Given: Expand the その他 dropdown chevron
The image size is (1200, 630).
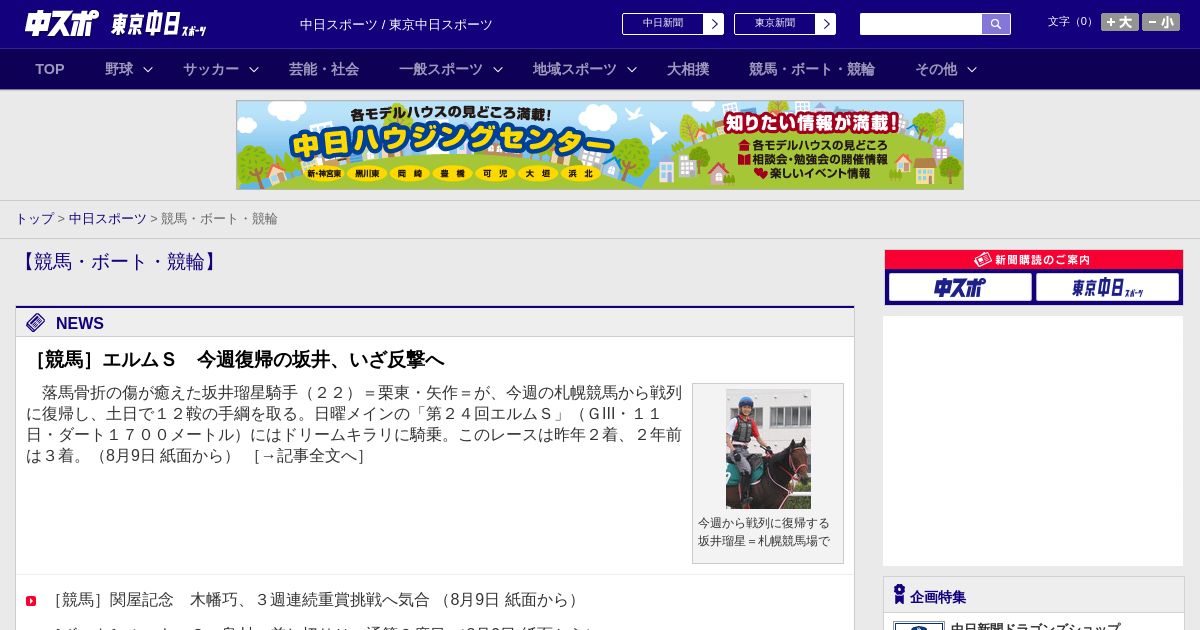Looking at the screenshot, I should tap(972, 70).
